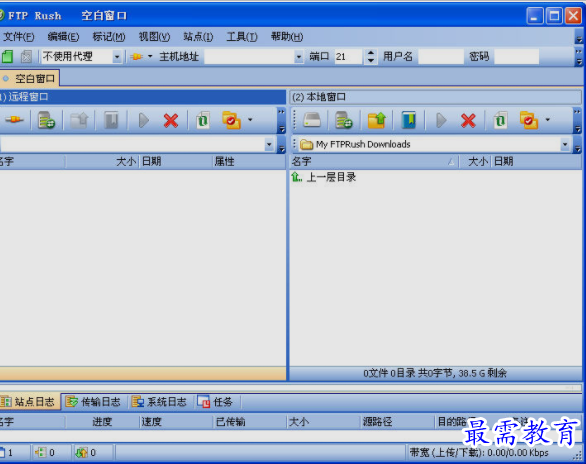
Task: Open the 文件(F) menu
Action: (x=18, y=37)
